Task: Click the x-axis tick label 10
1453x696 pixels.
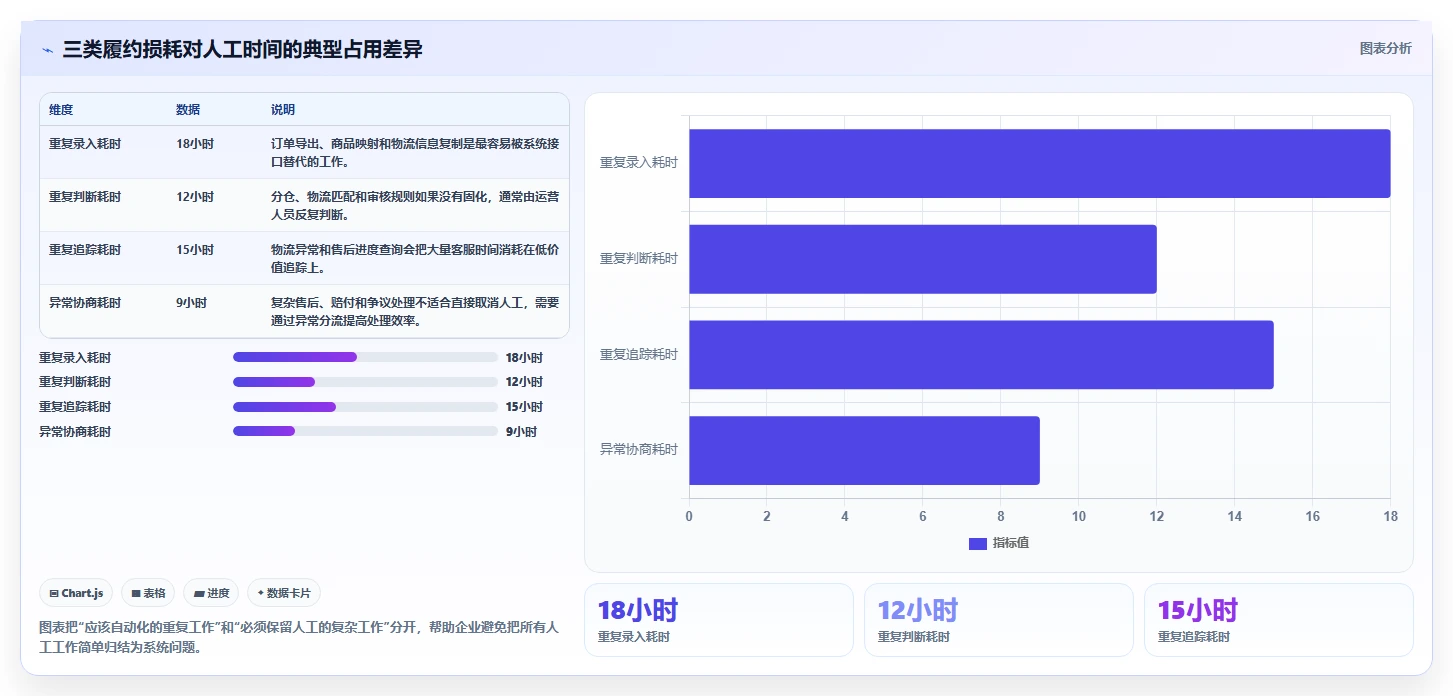Action: point(1078,517)
